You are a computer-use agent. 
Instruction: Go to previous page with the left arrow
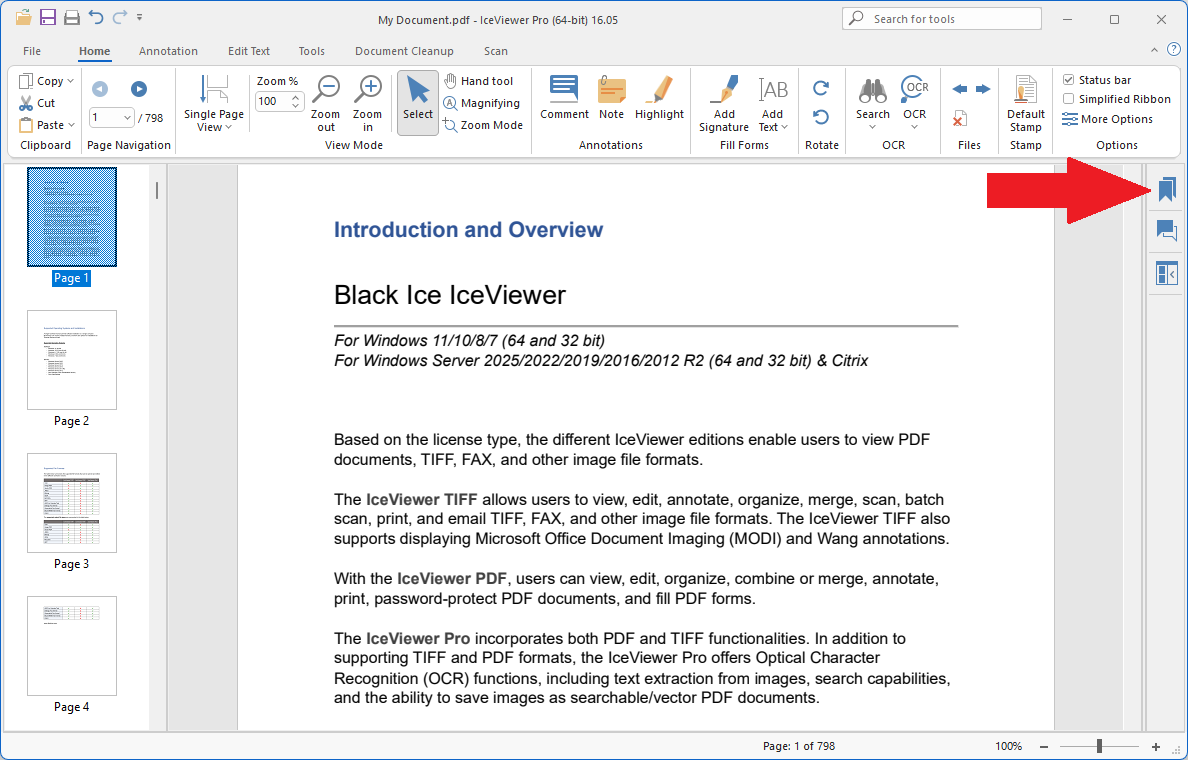tap(99, 89)
